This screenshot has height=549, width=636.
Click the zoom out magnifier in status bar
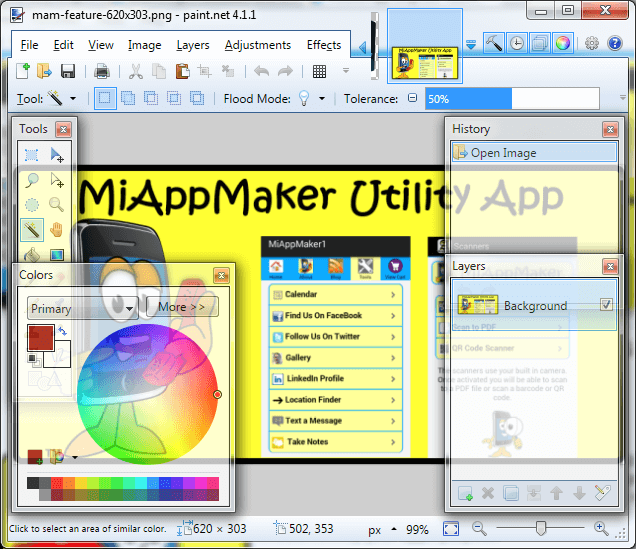479,529
